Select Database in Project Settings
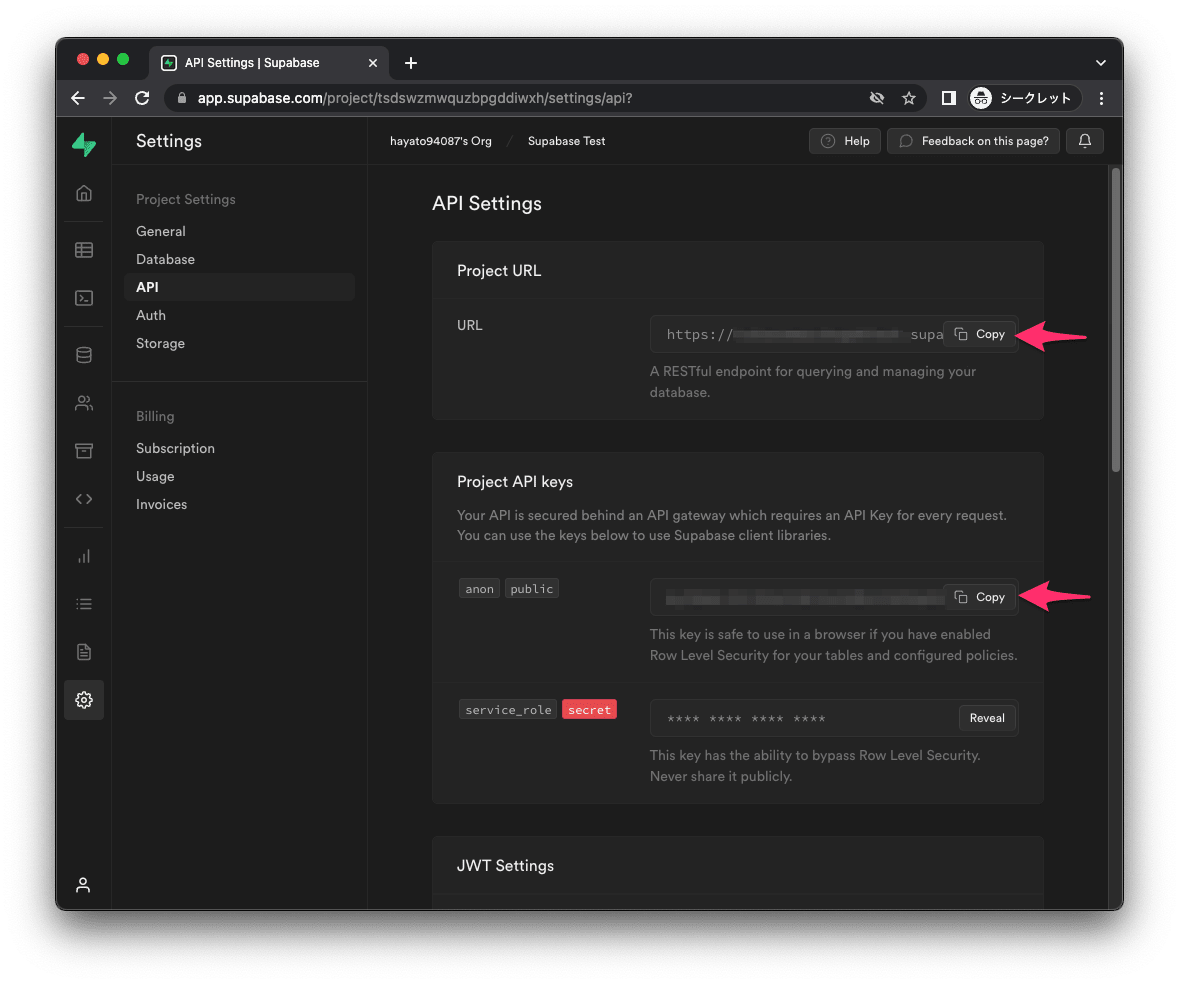Screen dimensions: 1179x984 tap(165, 259)
